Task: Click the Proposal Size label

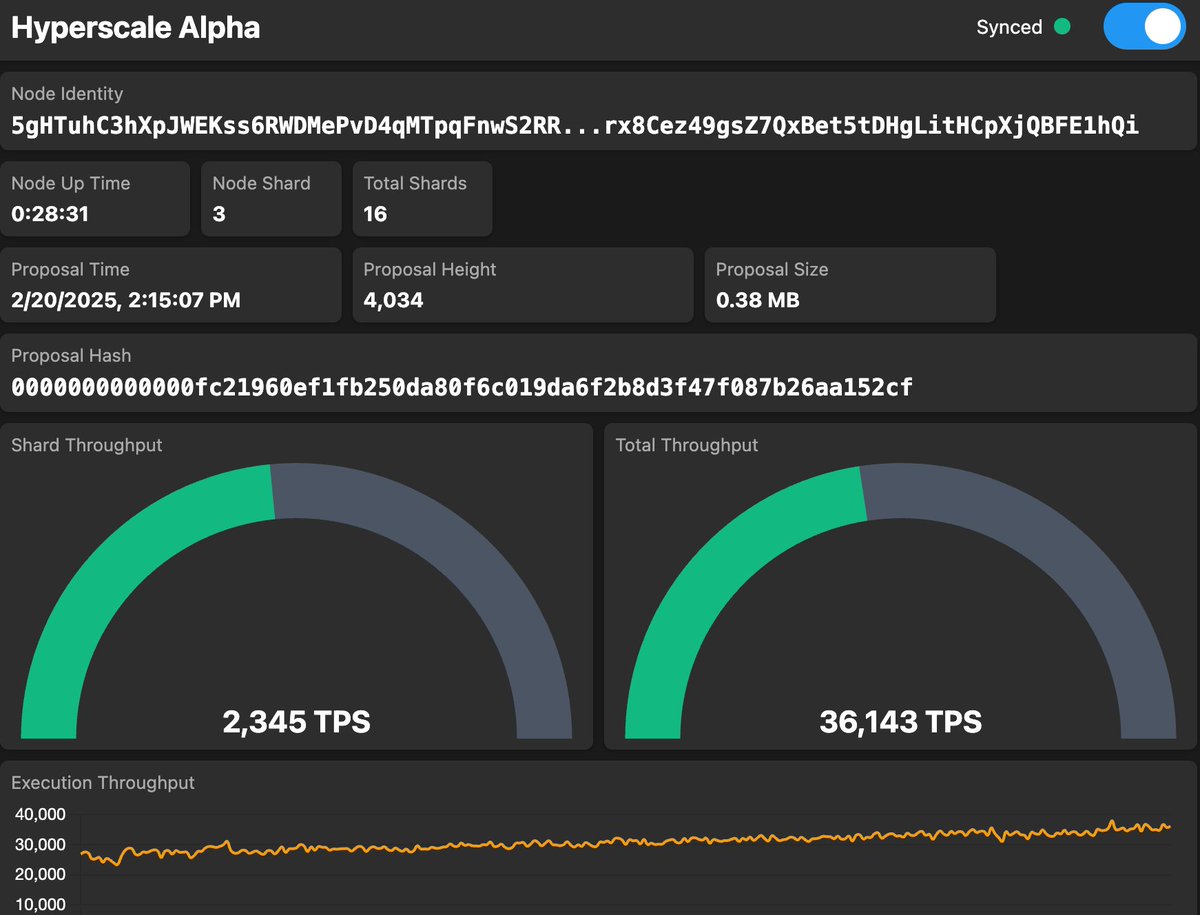Action: pos(772,270)
